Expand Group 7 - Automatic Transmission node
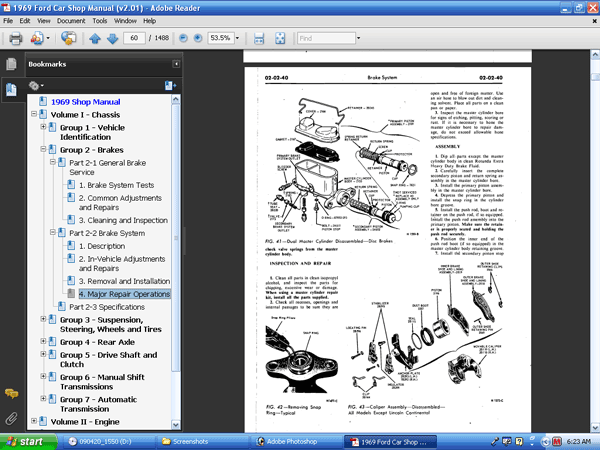This screenshot has width=600, height=450. 43,398
